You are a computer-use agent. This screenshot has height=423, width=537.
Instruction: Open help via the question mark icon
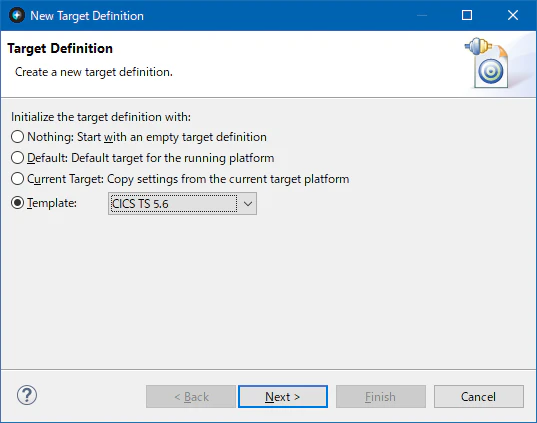point(27,395)
